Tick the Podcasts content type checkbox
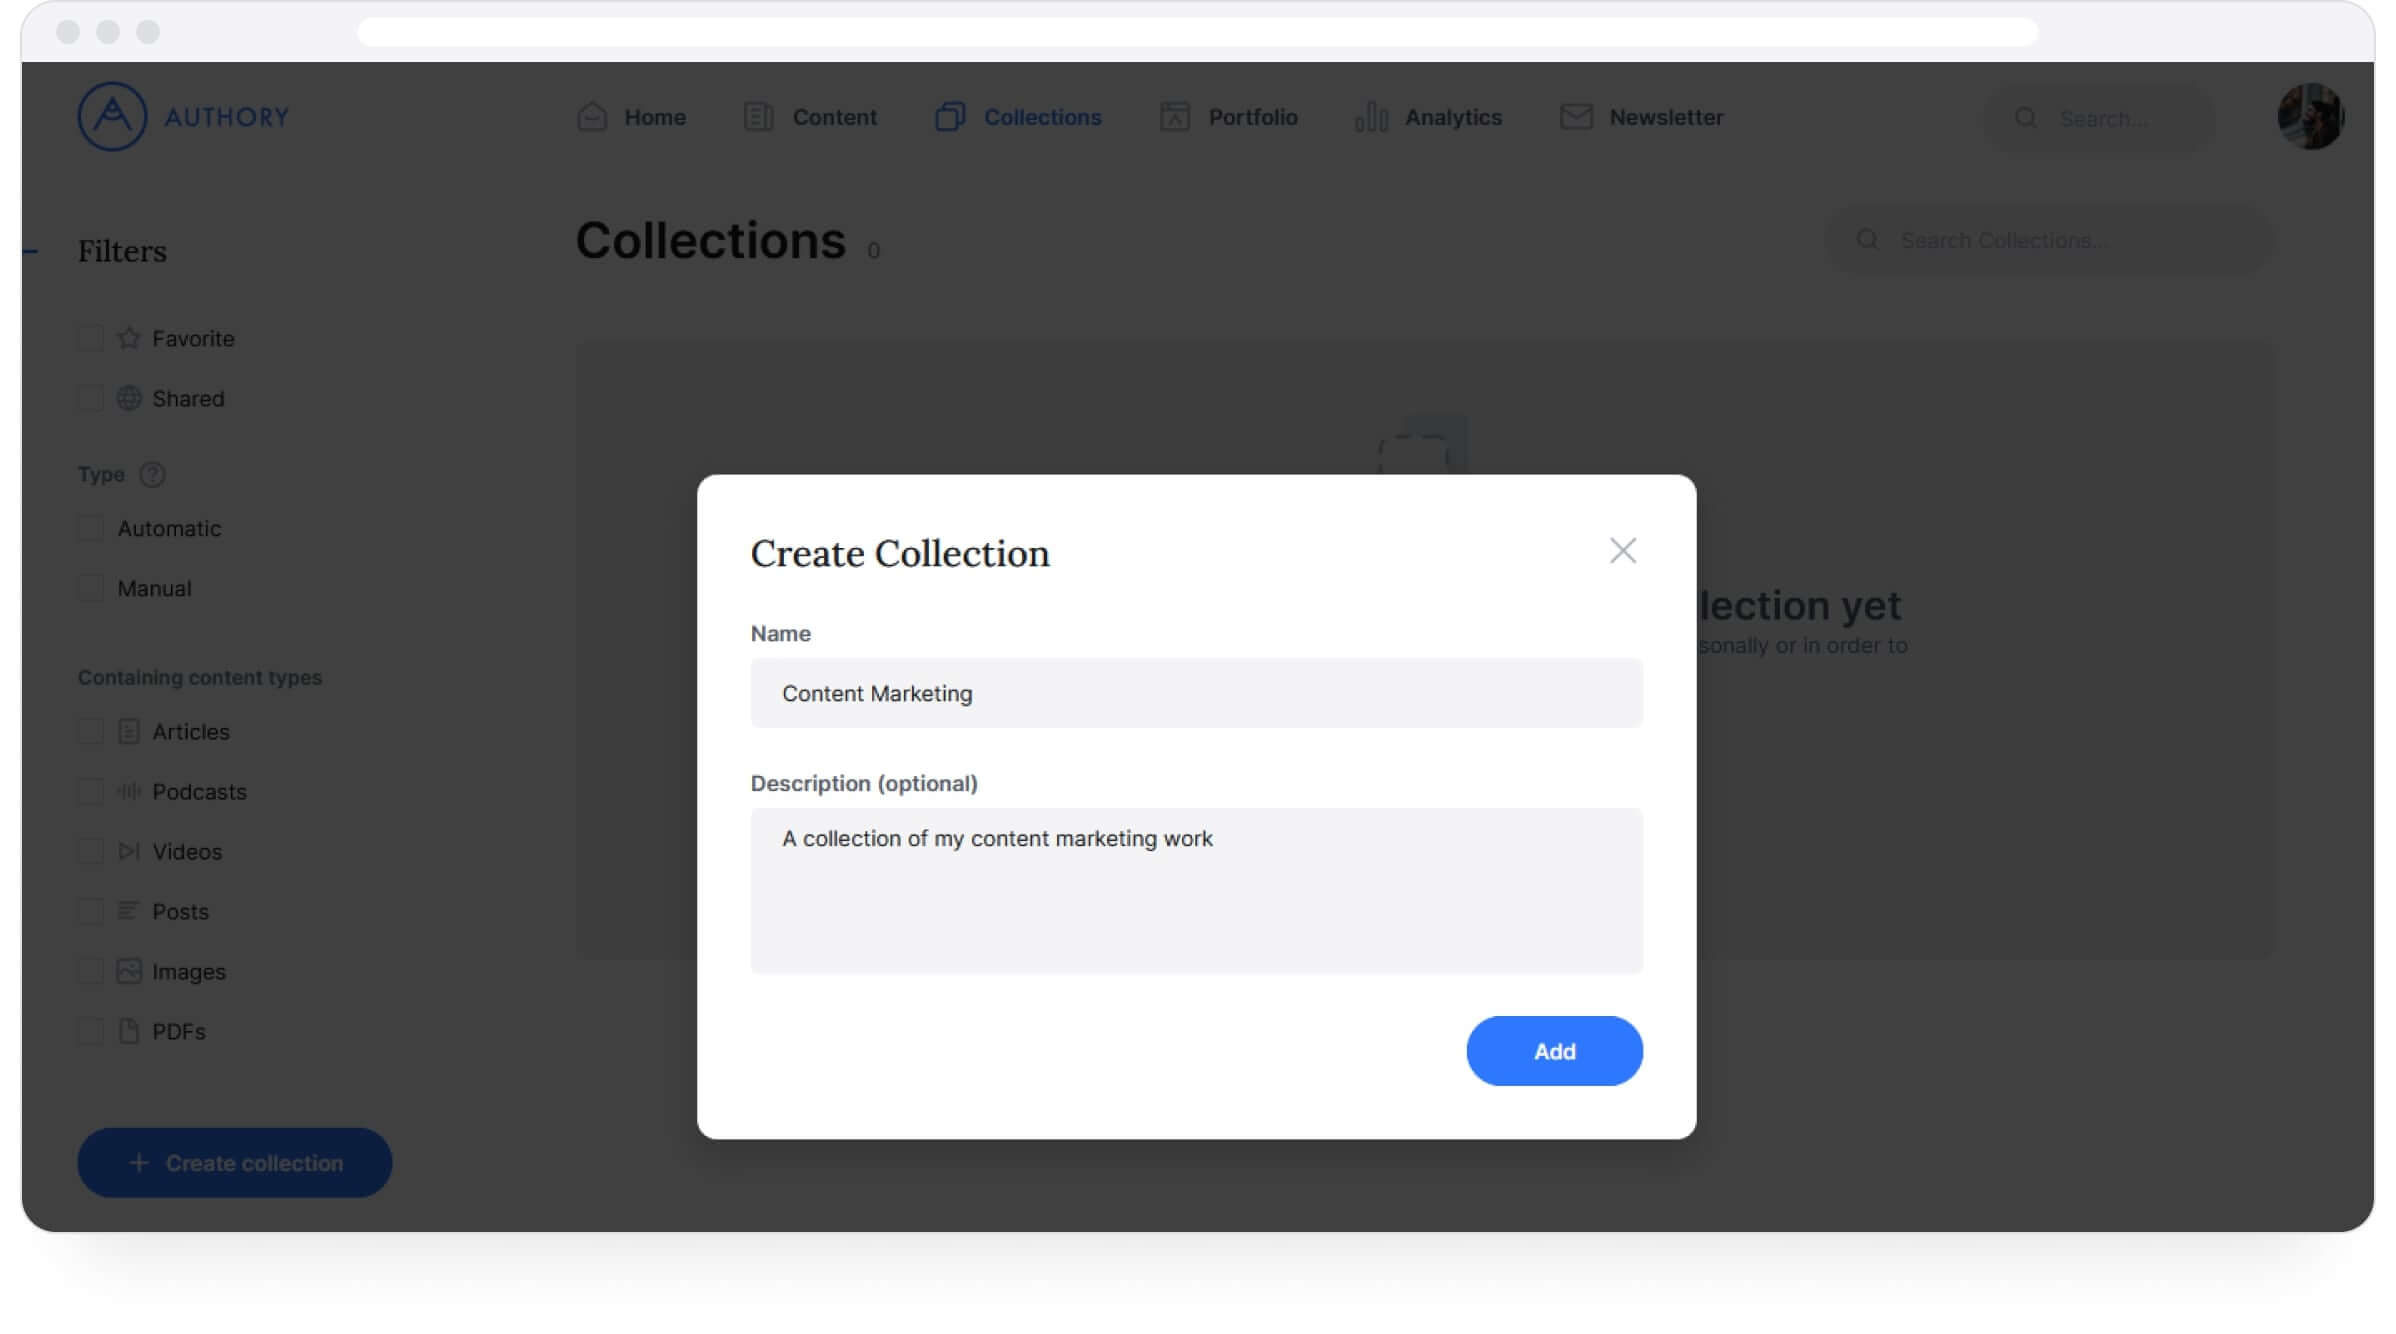The width and height of the screenshot is (2396, 1334). 91,791
